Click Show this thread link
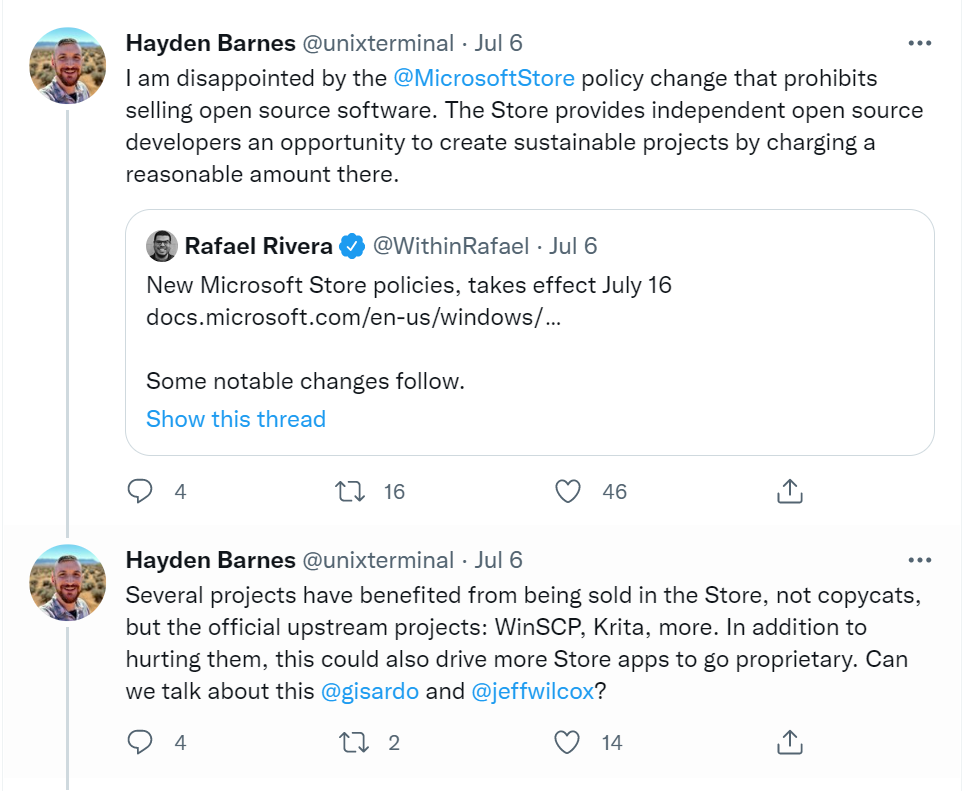The height and width of the screenshot is (791, 980). [236, 419]
